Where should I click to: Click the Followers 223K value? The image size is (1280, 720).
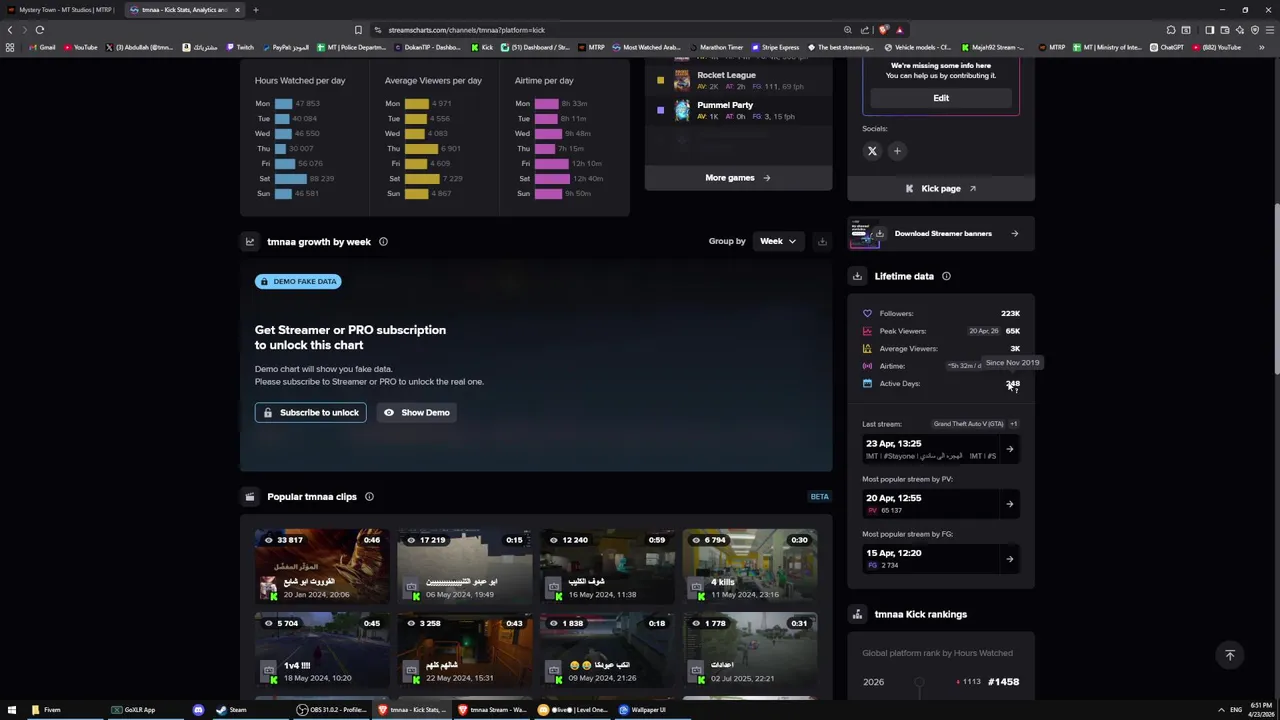coord(1010,313)
